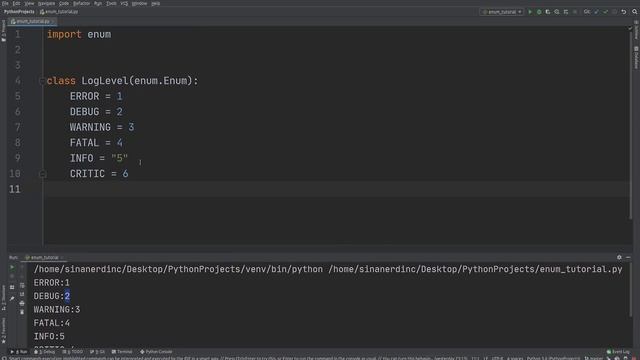Click the greyed-out Stop button in toolbar
Screen dimensions: 640x360
point(575,12)
